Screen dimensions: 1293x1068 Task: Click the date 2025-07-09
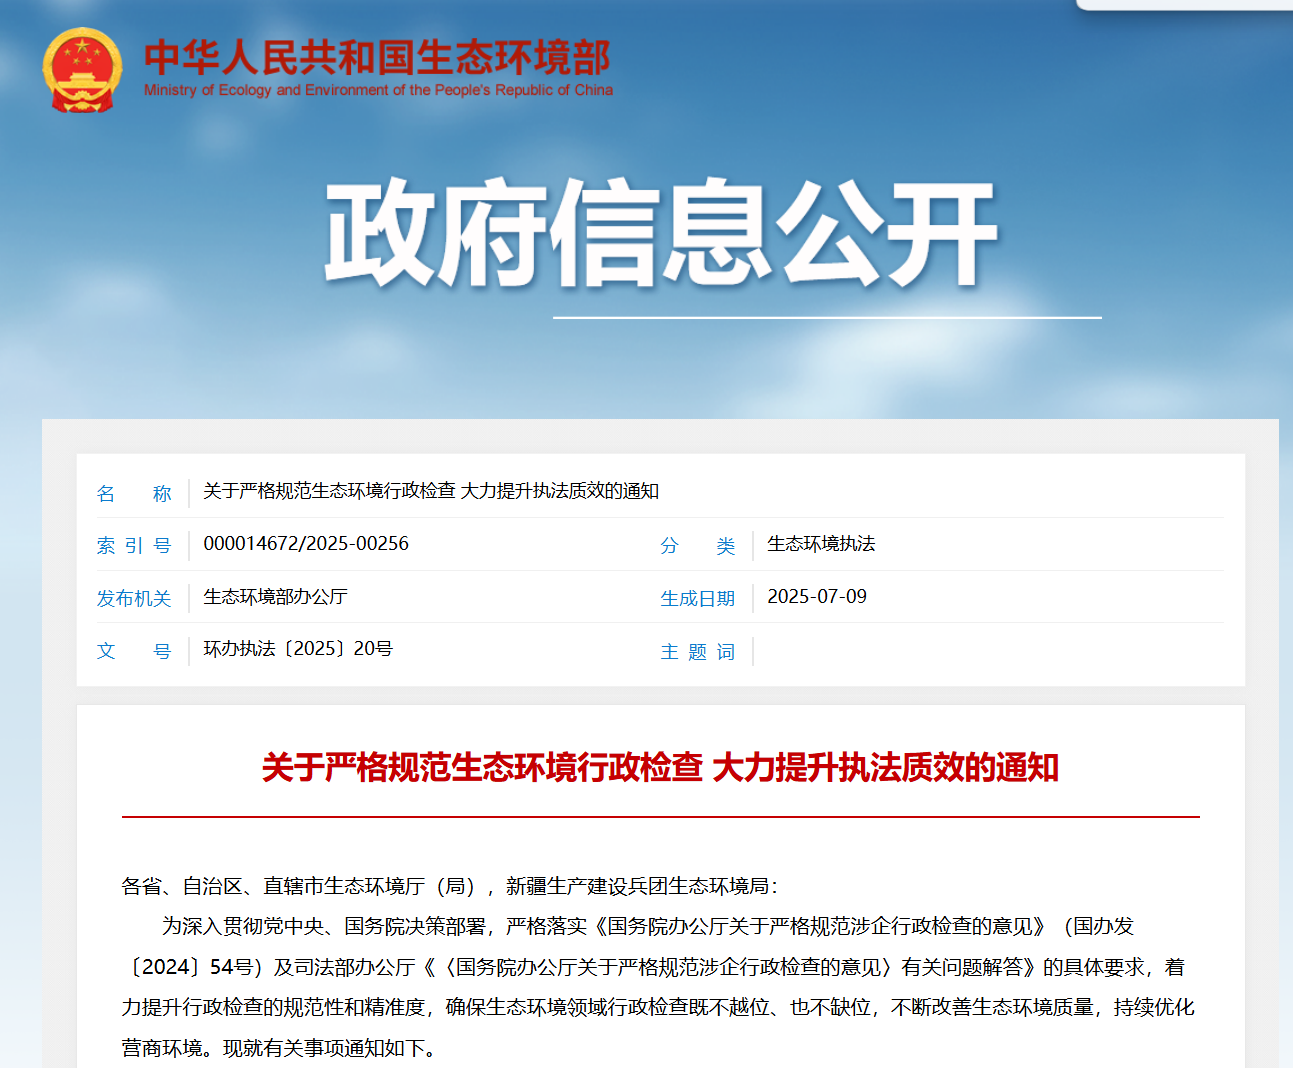click(x=817, y=597)
